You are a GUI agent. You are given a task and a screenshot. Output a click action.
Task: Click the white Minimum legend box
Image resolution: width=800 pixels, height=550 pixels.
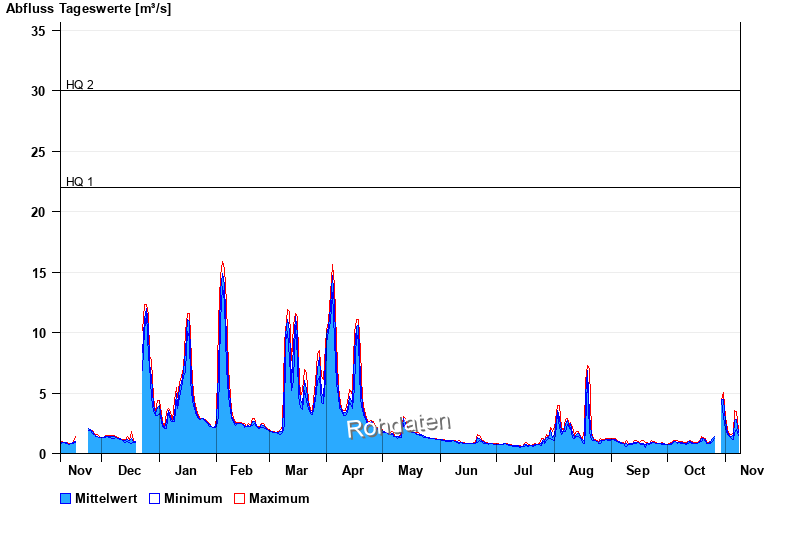pos(154,498)
